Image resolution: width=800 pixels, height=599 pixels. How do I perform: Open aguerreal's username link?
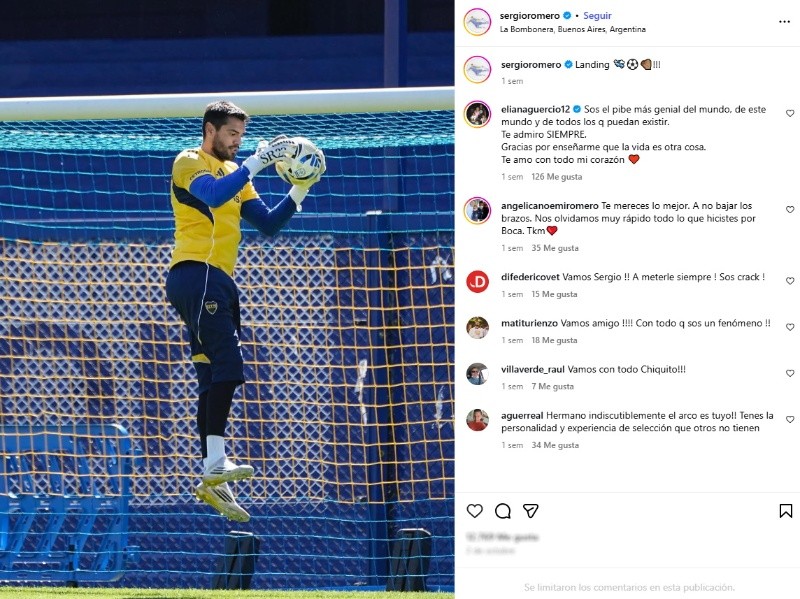tap(522, 416)
